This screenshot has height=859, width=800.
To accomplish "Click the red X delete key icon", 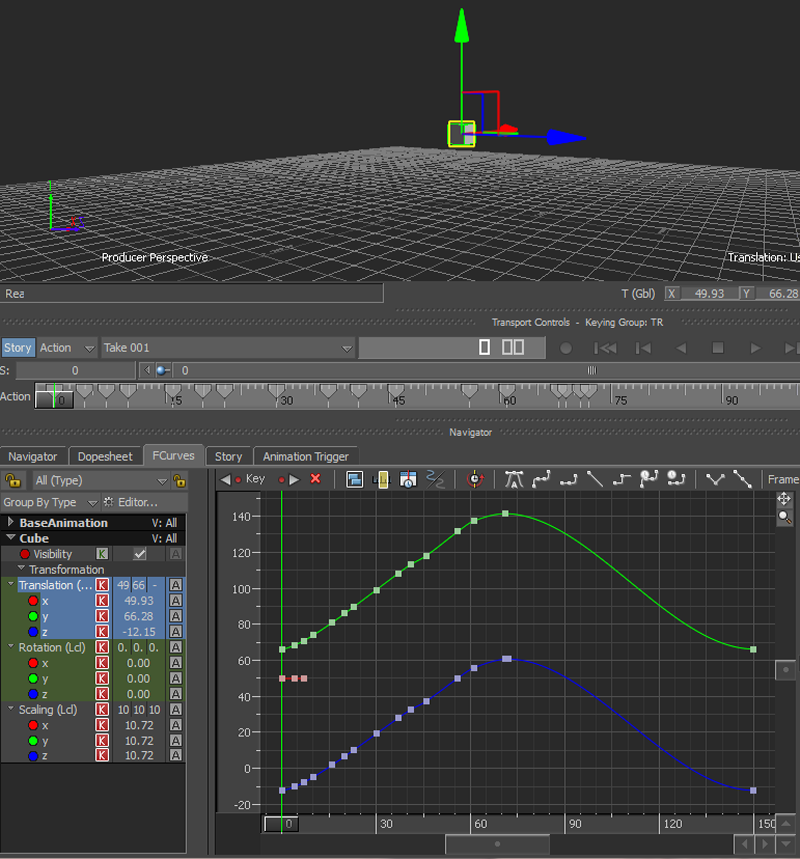I will [x=316, y=480].
